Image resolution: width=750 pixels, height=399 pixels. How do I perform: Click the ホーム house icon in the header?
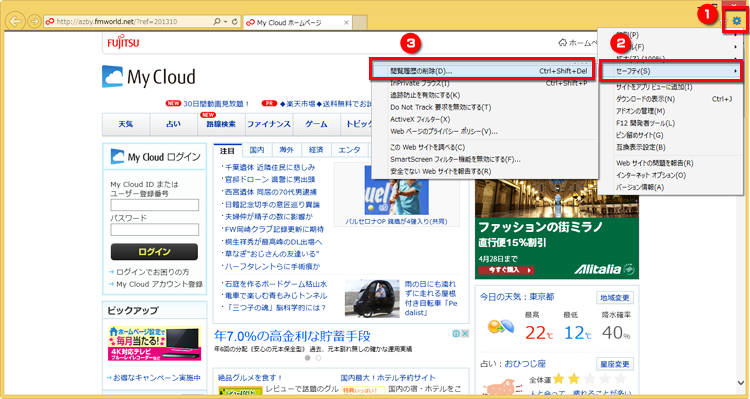562,43
